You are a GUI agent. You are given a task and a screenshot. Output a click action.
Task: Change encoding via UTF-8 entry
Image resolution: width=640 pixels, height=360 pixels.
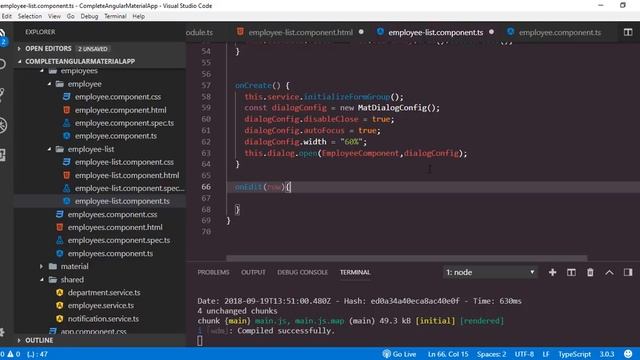coord(524,354)
